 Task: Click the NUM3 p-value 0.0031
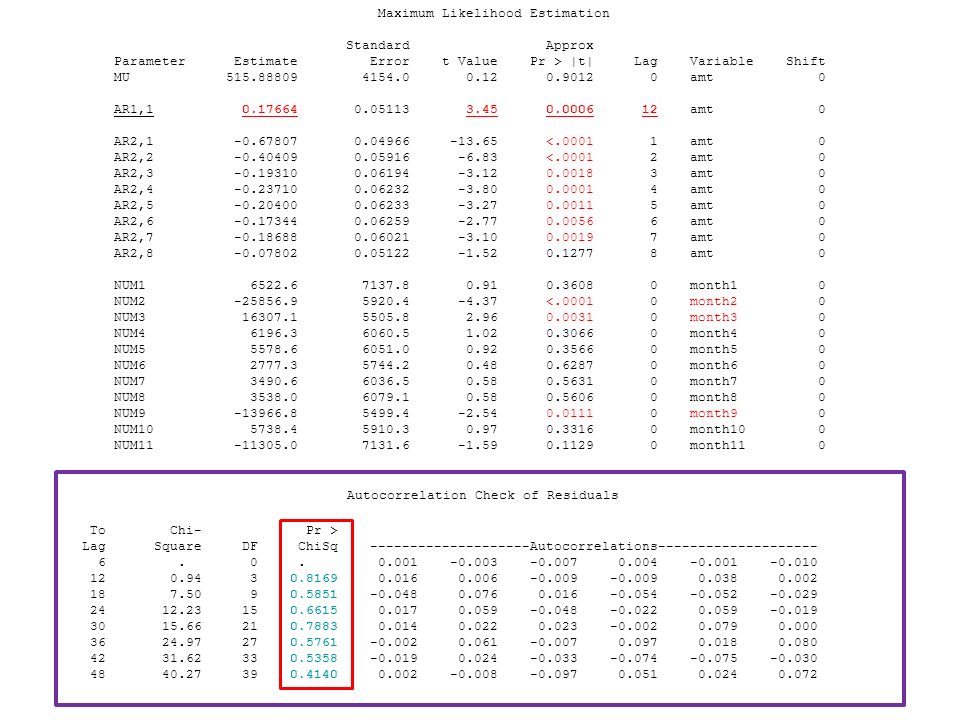click(x=569, y=317)
